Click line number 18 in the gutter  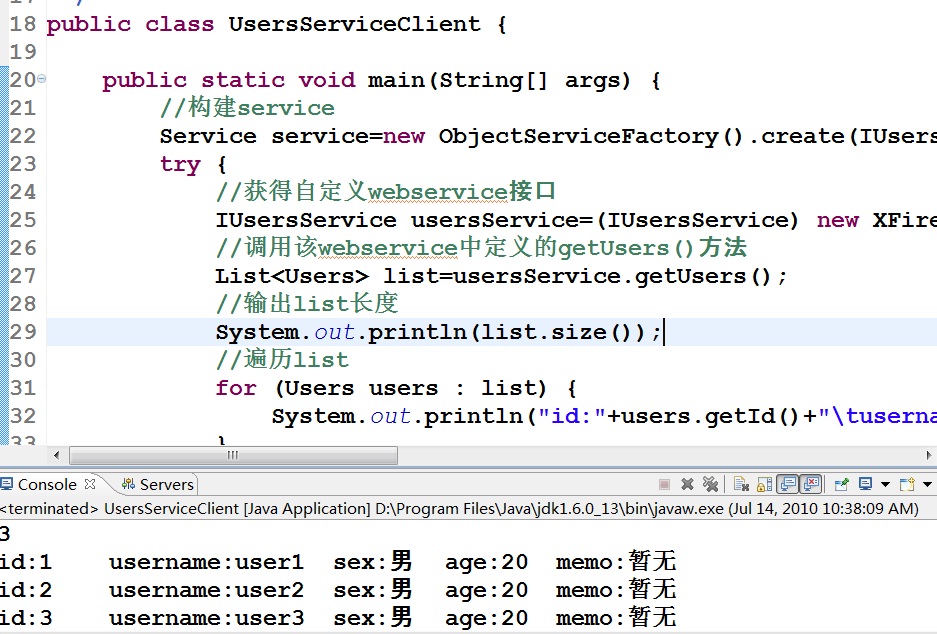click(23, 24)
